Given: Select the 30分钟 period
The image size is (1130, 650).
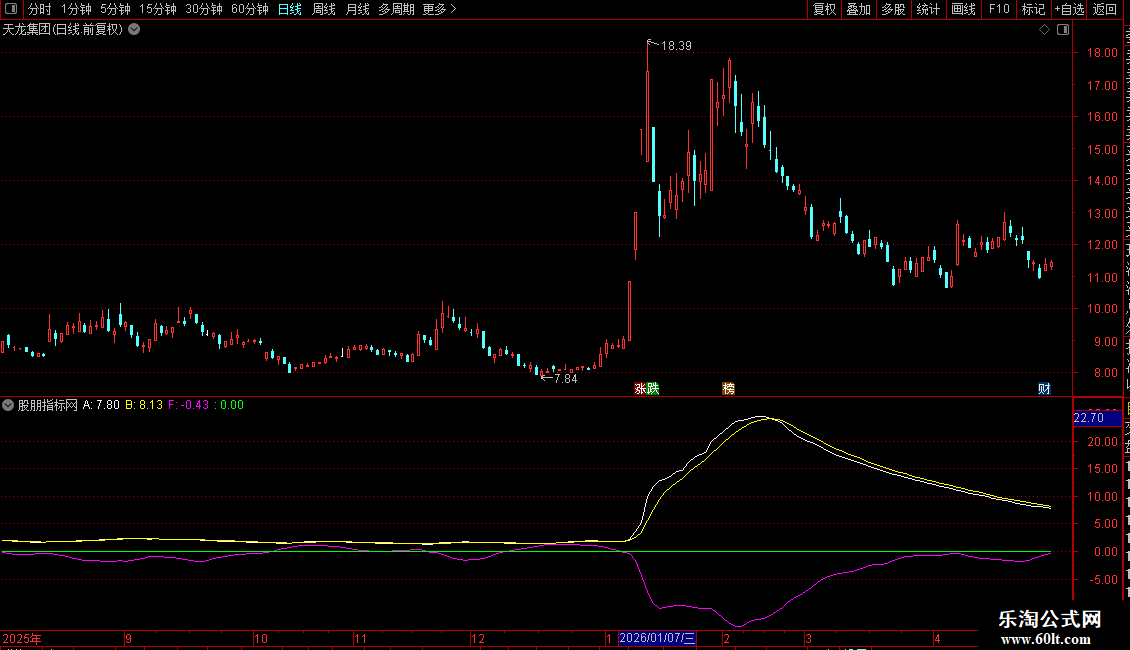Looking at the screenshot, I should click(x=204, y=9).
